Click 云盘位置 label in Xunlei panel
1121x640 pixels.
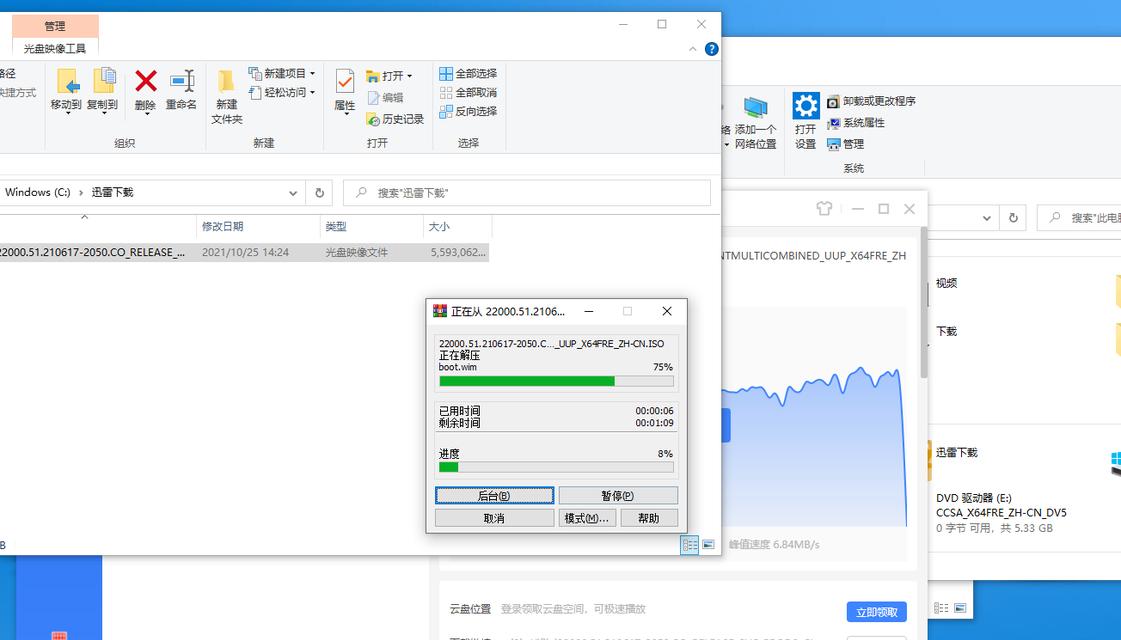pyautogui.click(x=470, y=609)
